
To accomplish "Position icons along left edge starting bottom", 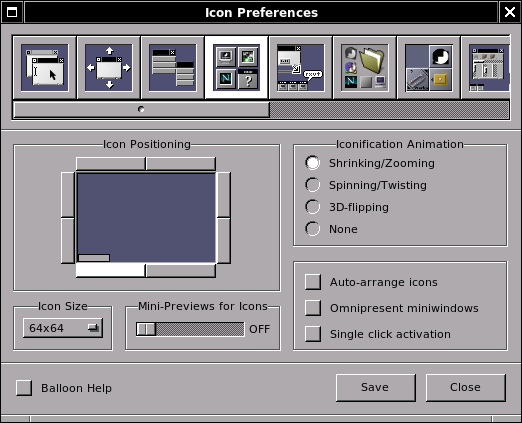I will (x=68, y=241).
